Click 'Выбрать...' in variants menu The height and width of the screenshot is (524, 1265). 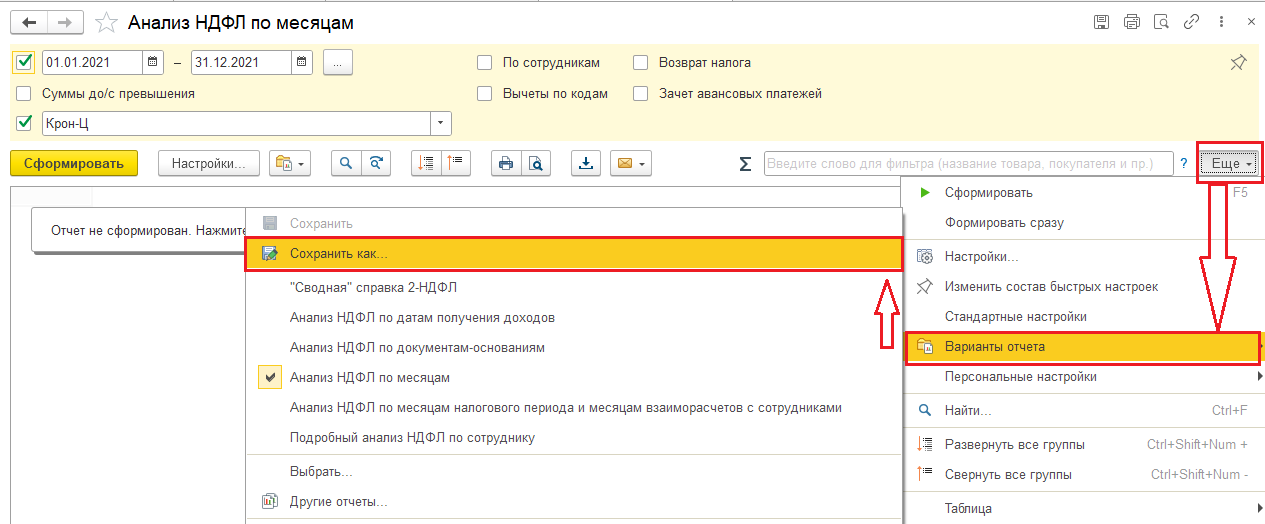tap(573, 471)
